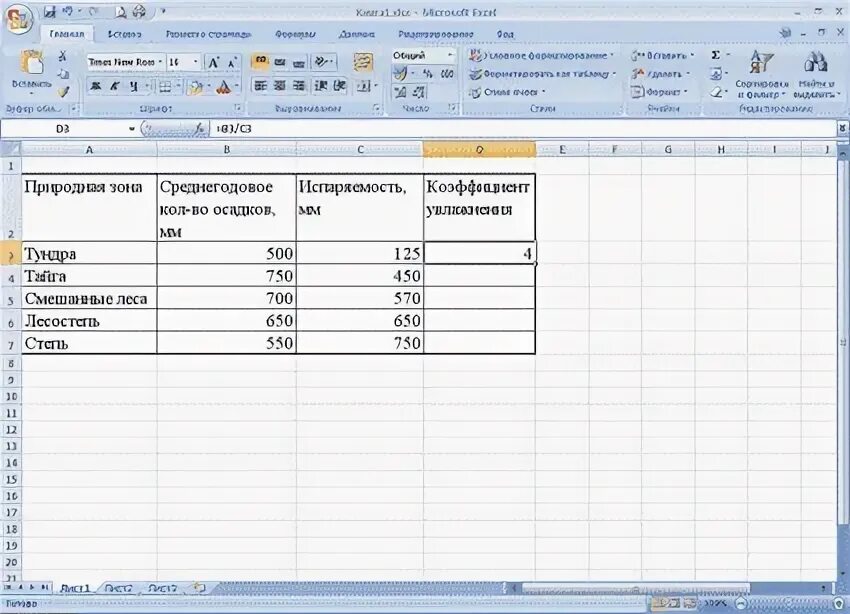850x614 pixels.
Task: Open Format as Table dropdown
Action: 542,74
